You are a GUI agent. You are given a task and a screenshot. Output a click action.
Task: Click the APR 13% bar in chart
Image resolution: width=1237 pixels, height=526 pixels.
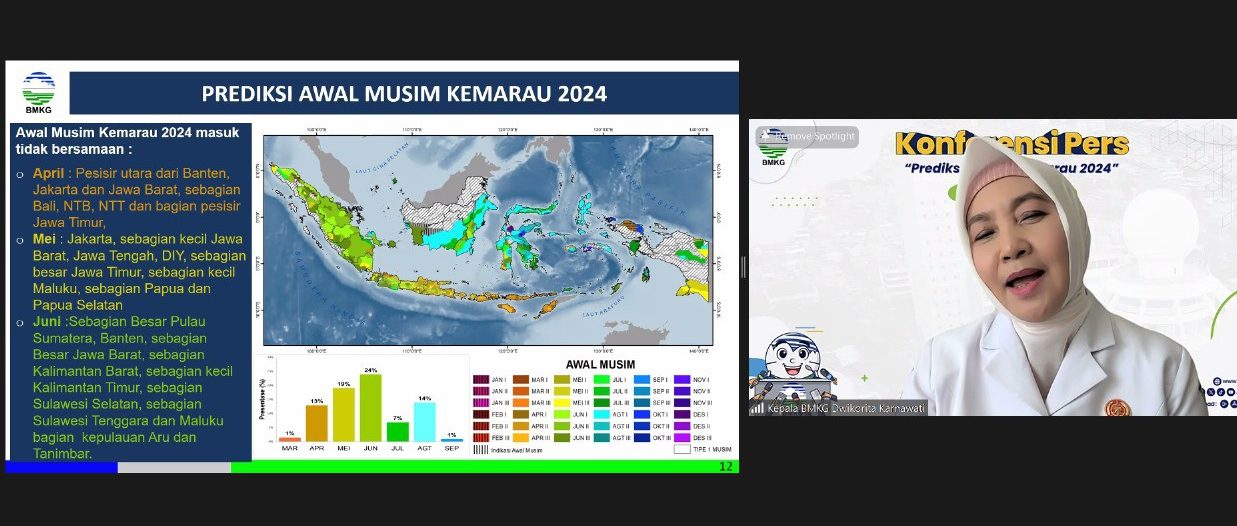[317, 423]
